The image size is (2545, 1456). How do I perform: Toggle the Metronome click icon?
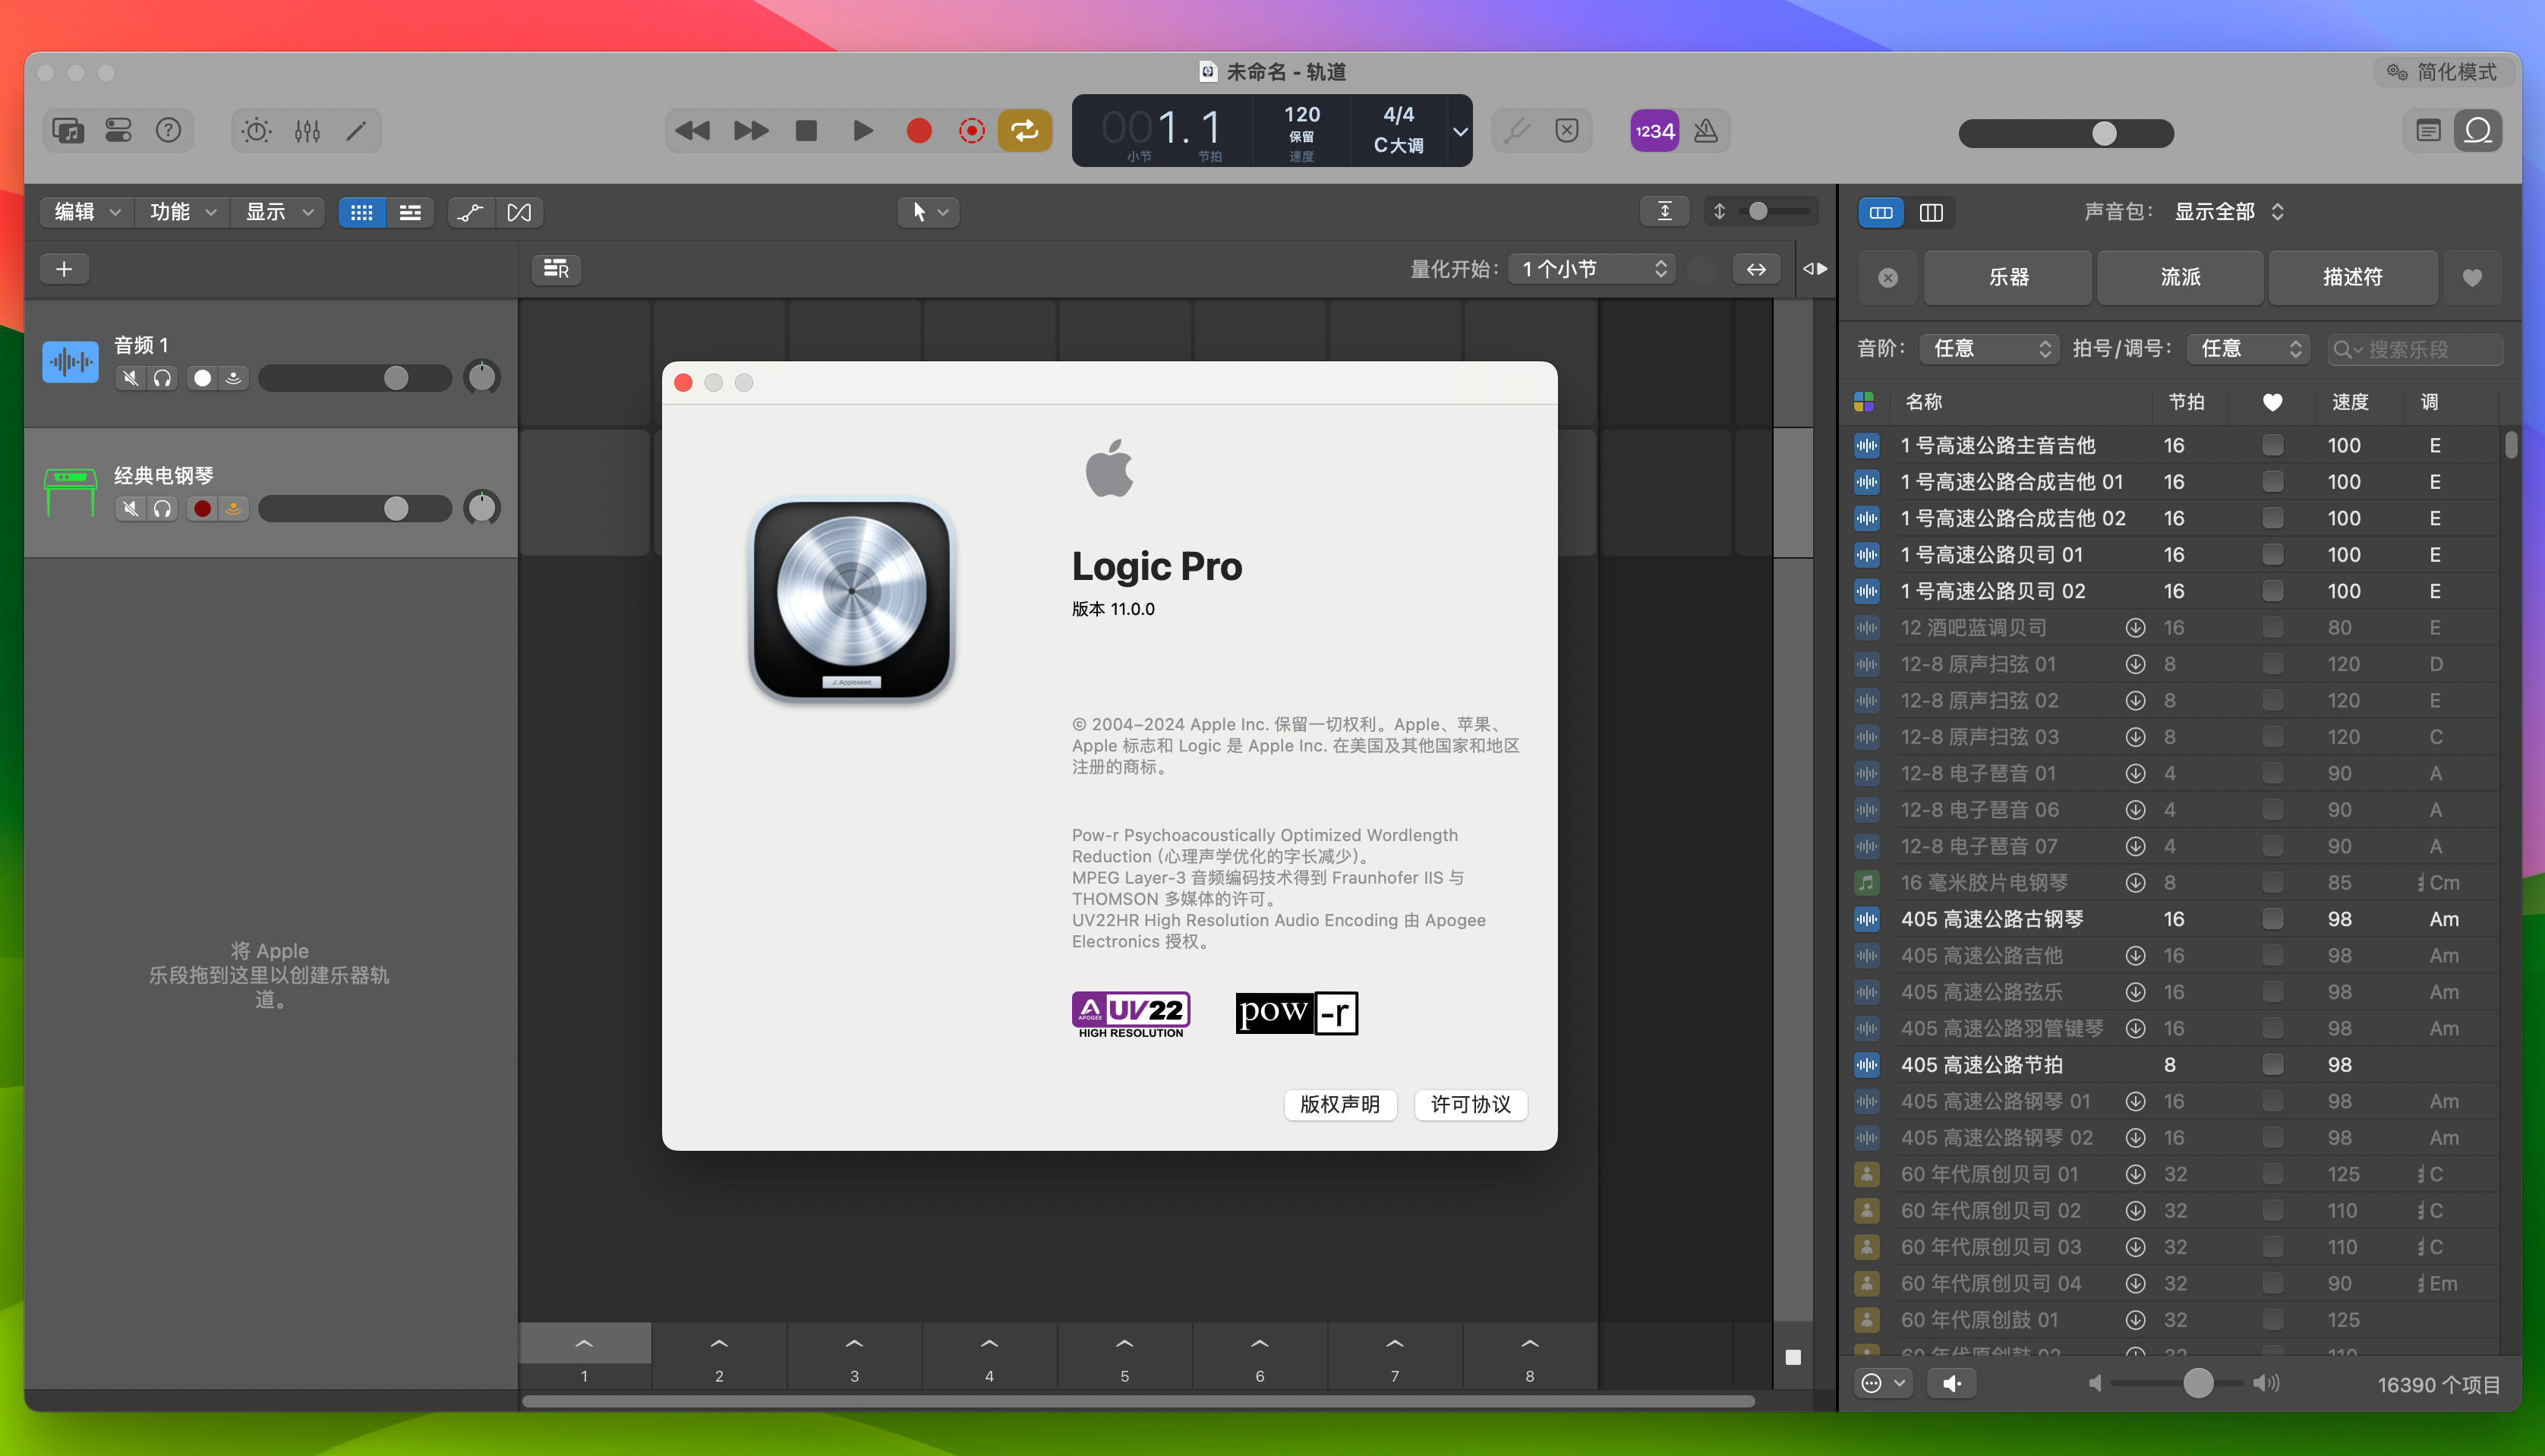(1706, 131)
